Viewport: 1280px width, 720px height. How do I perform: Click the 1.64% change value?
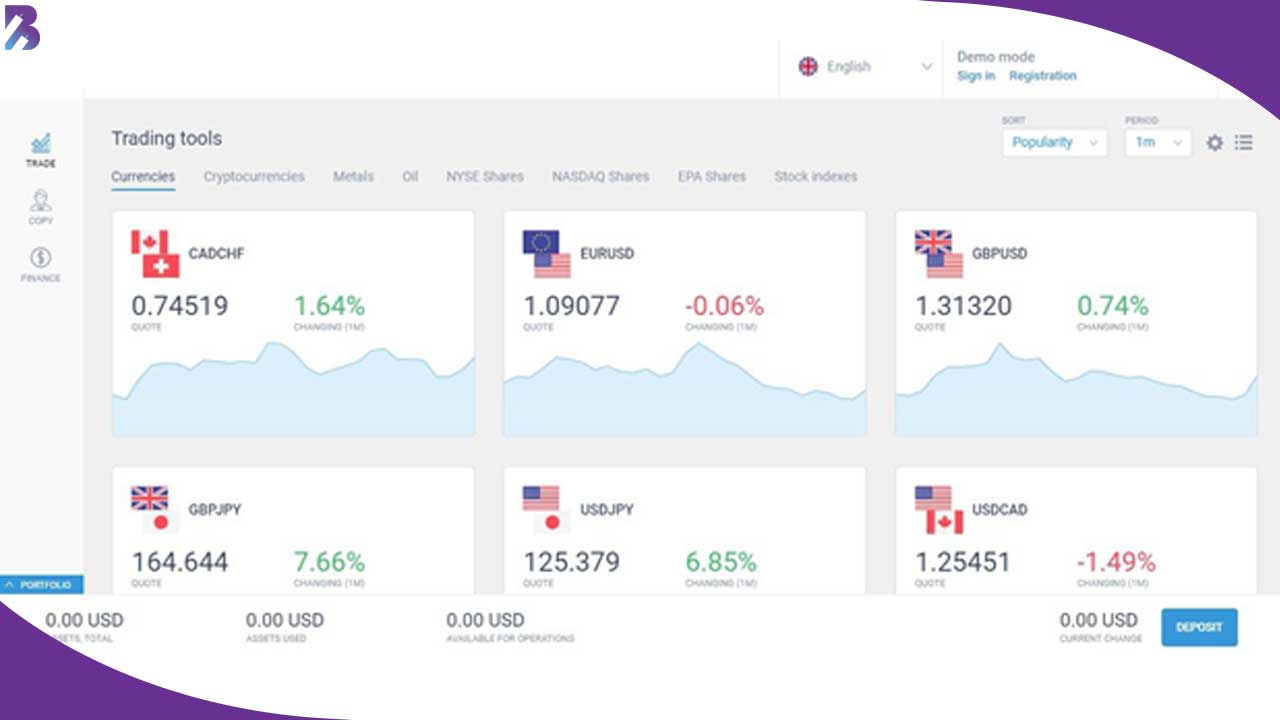pyautogui.click(x=330, y=306)
